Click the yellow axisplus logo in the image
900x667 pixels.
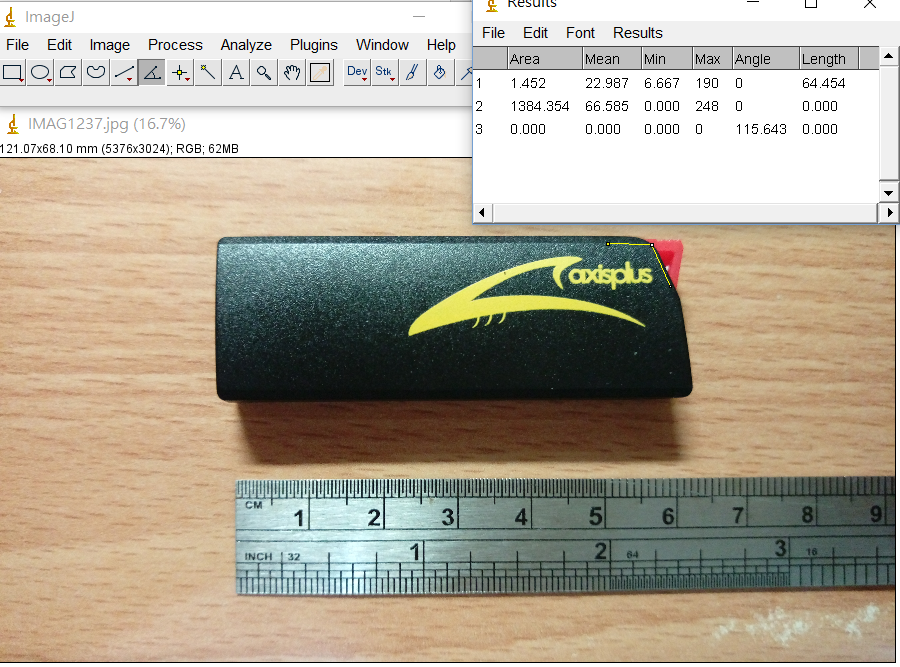tap(532, 297)
